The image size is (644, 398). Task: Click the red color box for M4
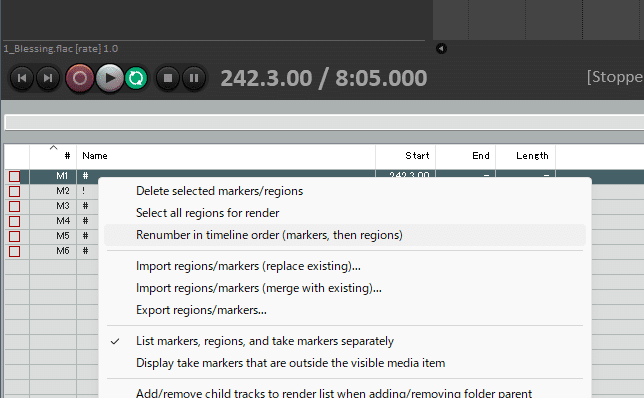(14, 221)
